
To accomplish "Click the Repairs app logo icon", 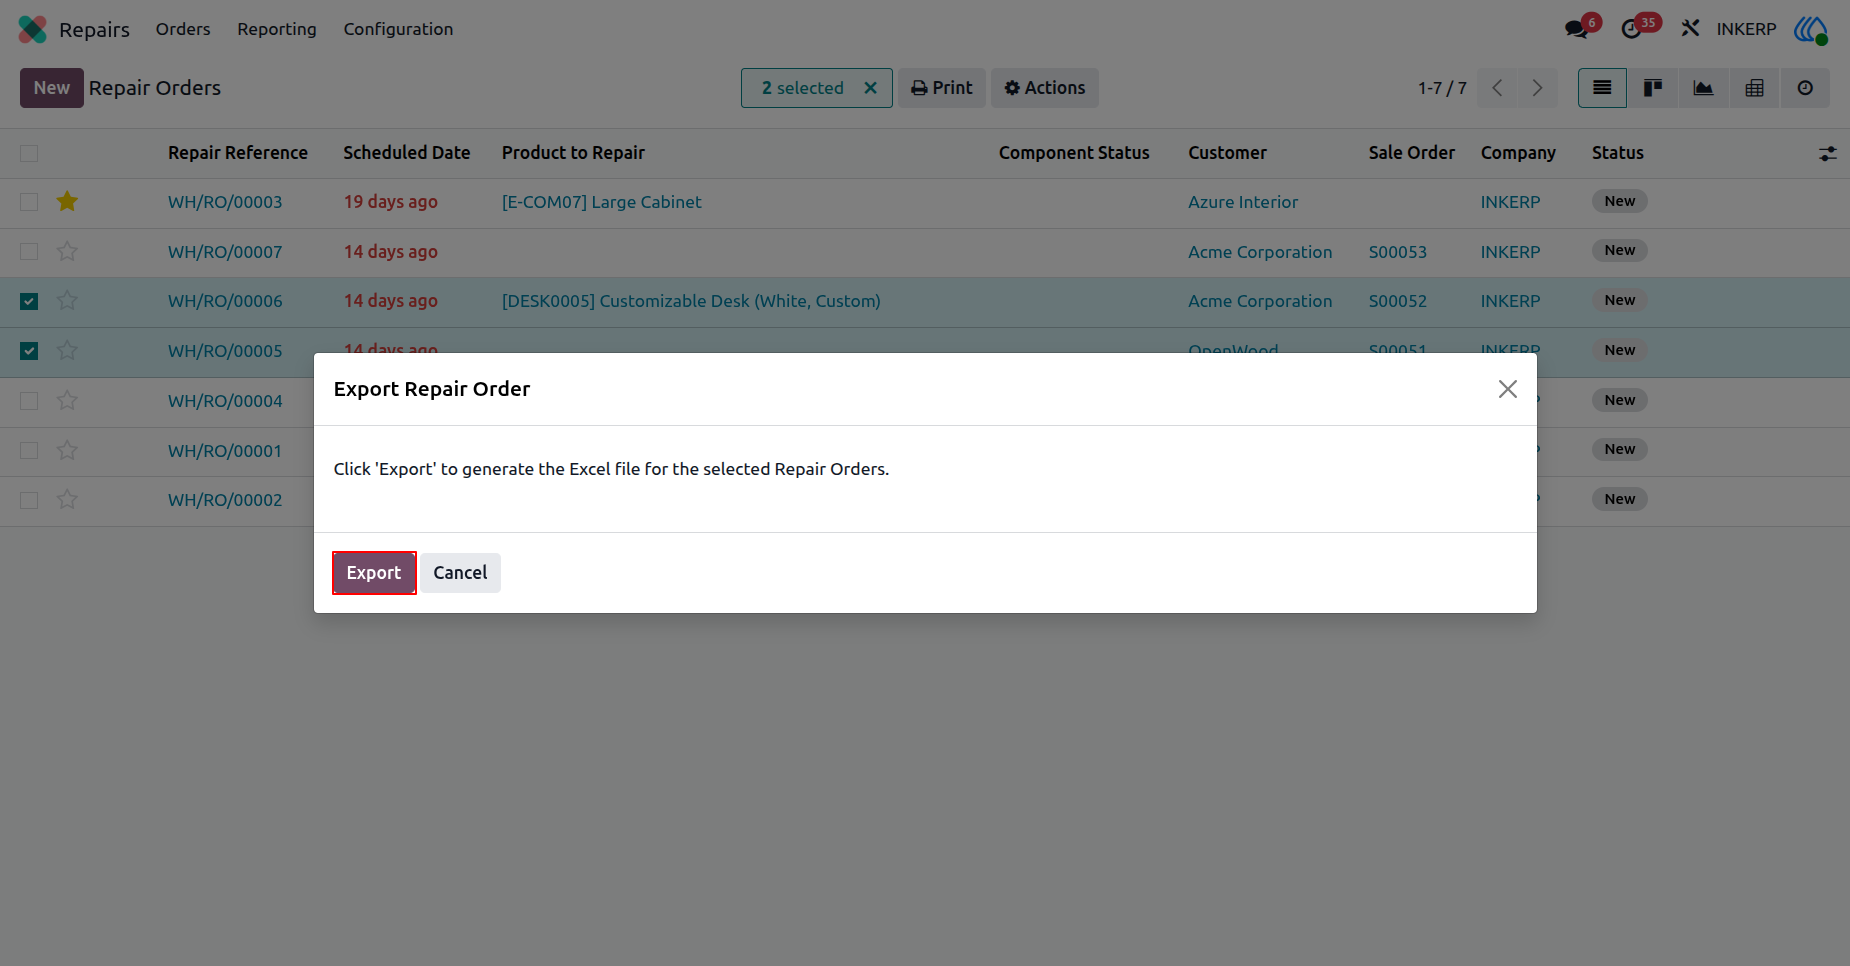I will [x=32, y=29].
